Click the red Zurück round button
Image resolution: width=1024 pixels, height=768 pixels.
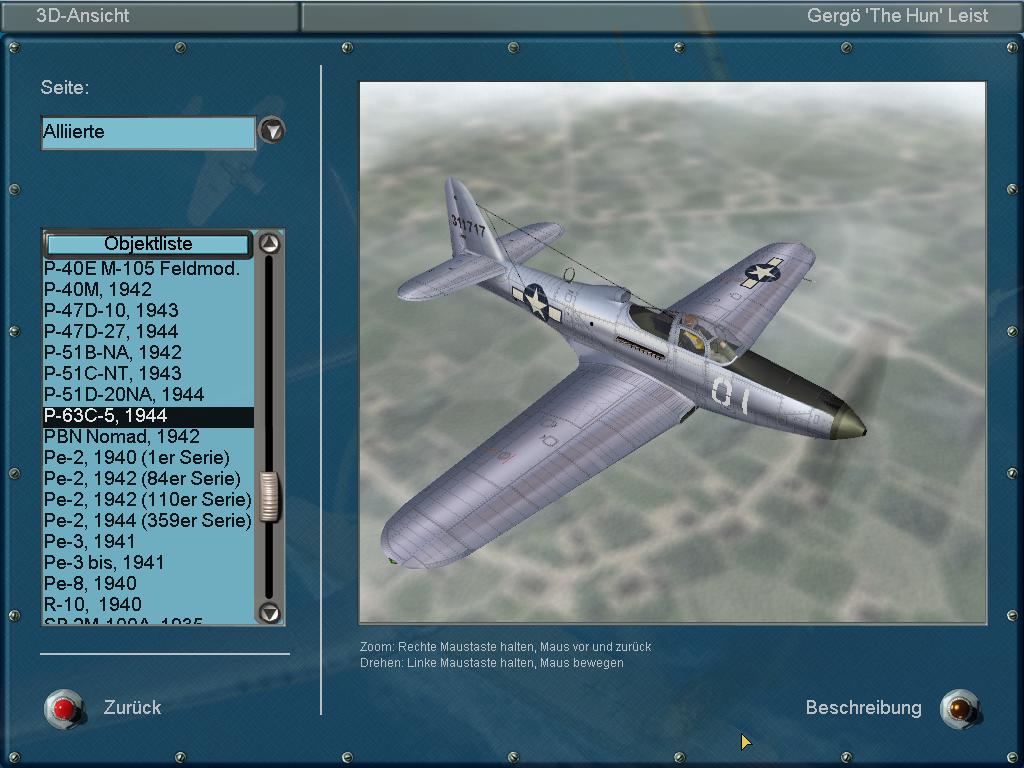pyautogui.click(x=63, y=709)
